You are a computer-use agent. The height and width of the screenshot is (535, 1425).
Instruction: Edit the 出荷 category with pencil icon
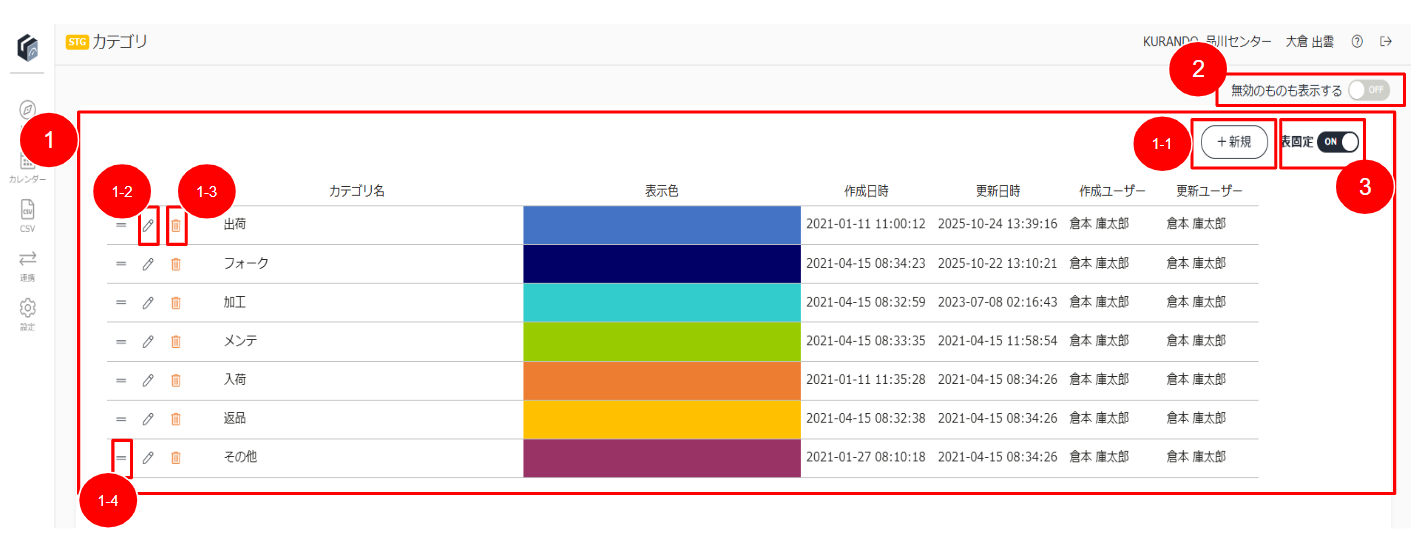click(148, 225)
